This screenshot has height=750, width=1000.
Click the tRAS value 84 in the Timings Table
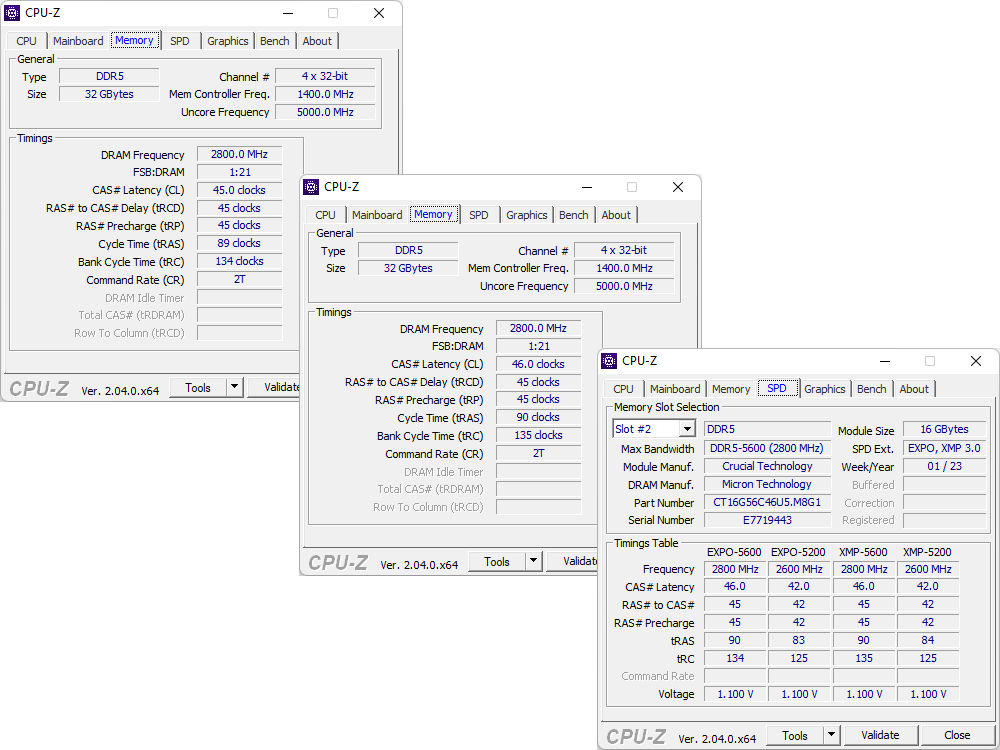pyautogui.click(x=928, y=640)
